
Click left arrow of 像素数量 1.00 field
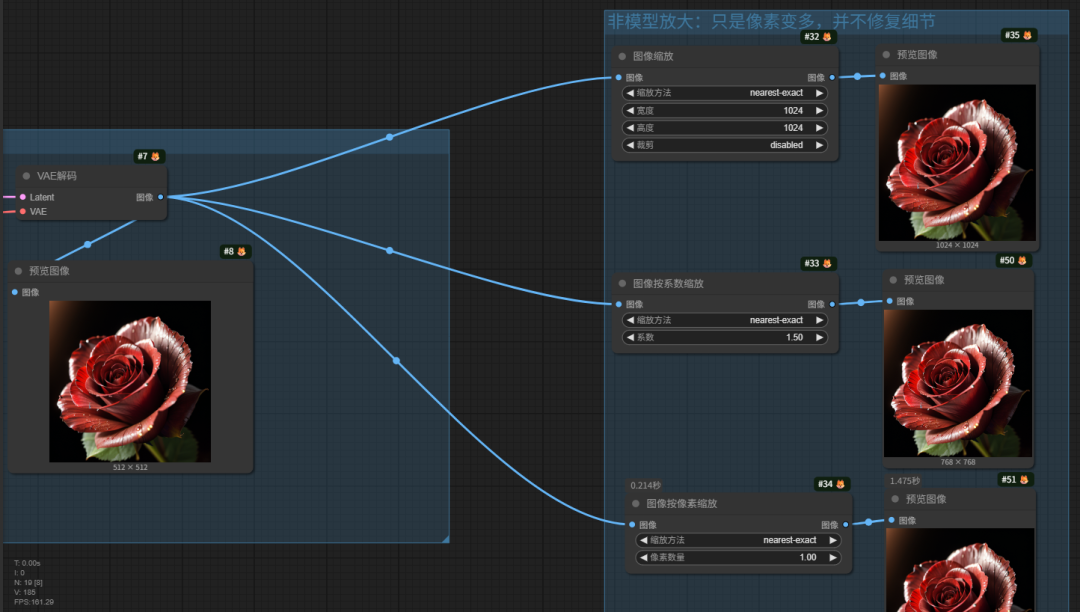click(x=643, y=558)
